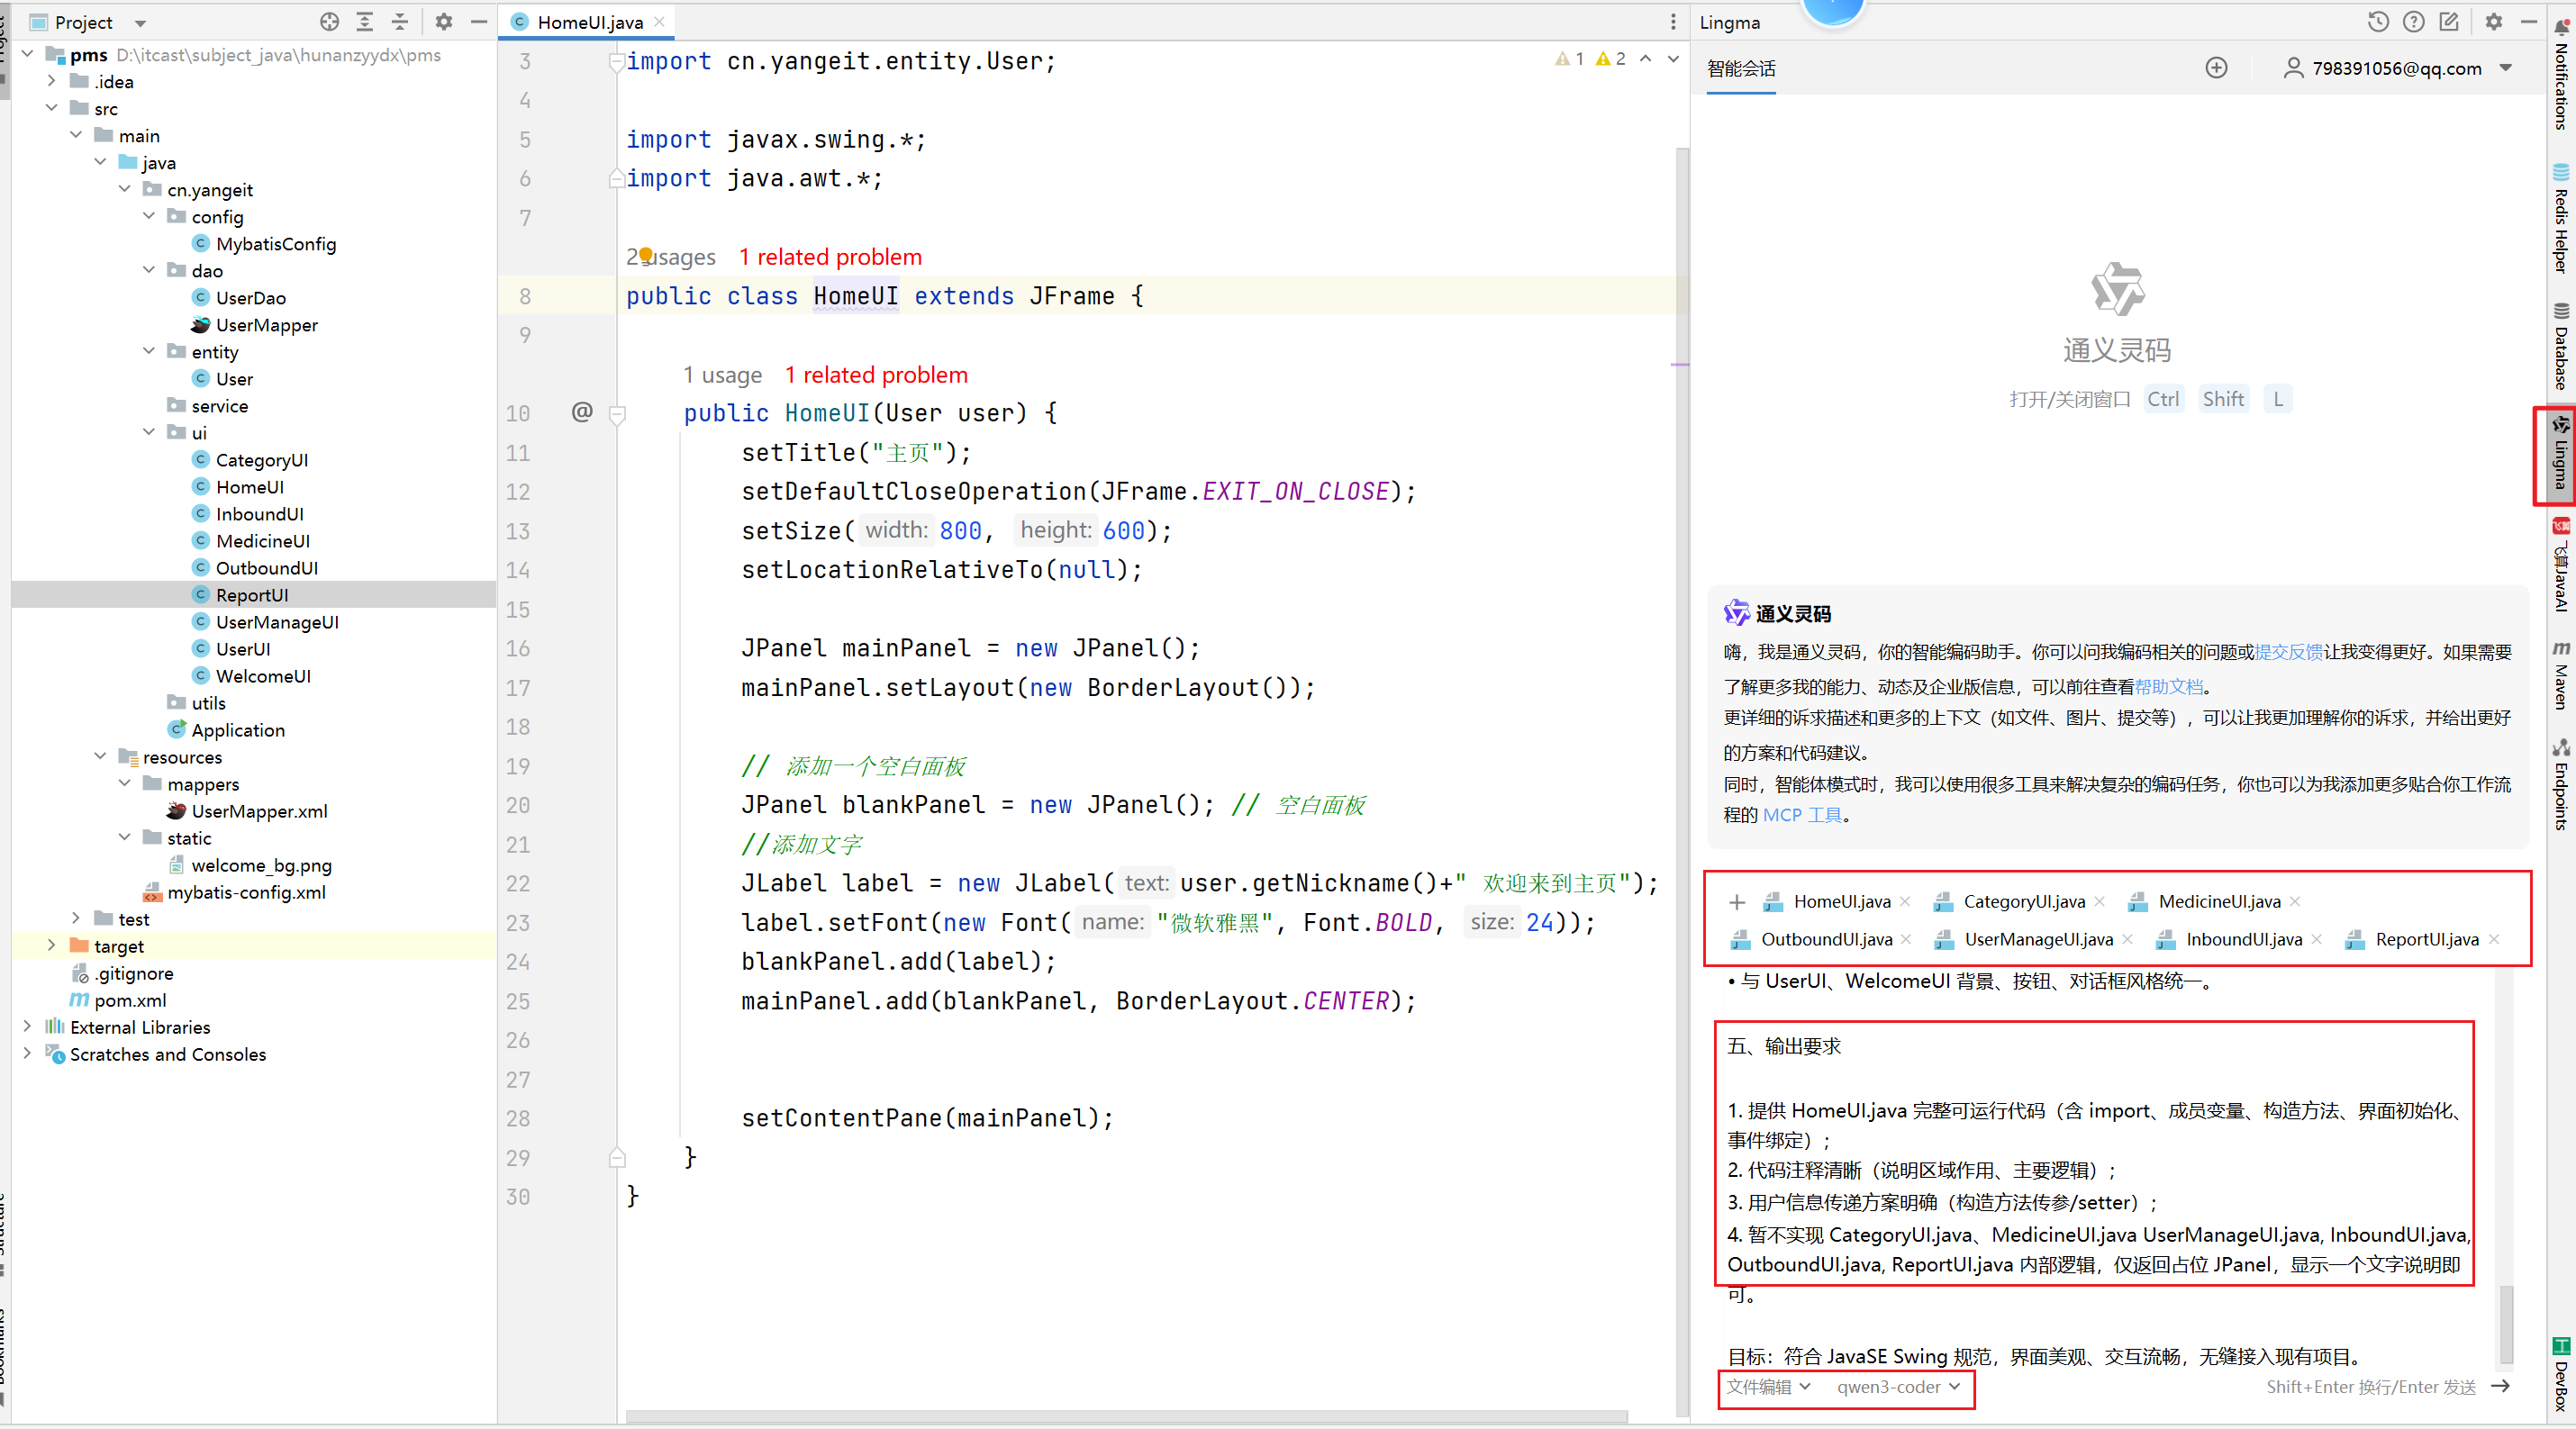Click the add context plus icon in chat
2576x1429 pixels.
point(1737,902)
